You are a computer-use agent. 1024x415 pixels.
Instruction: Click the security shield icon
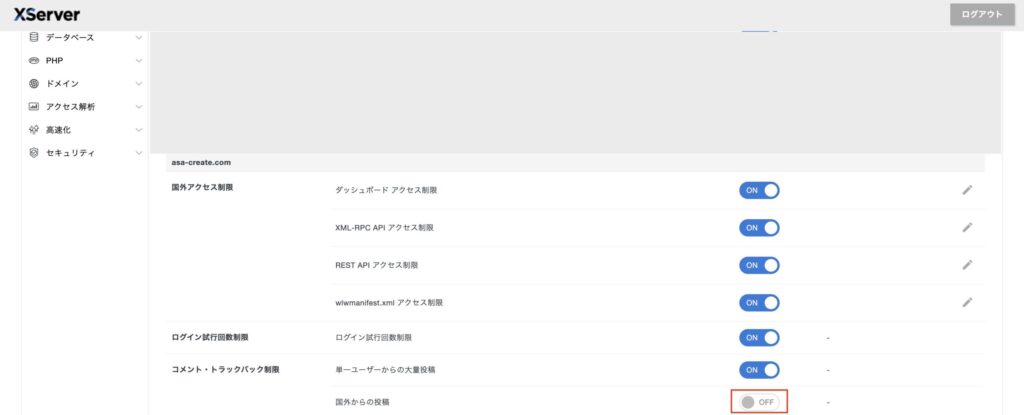coord(34,152)
